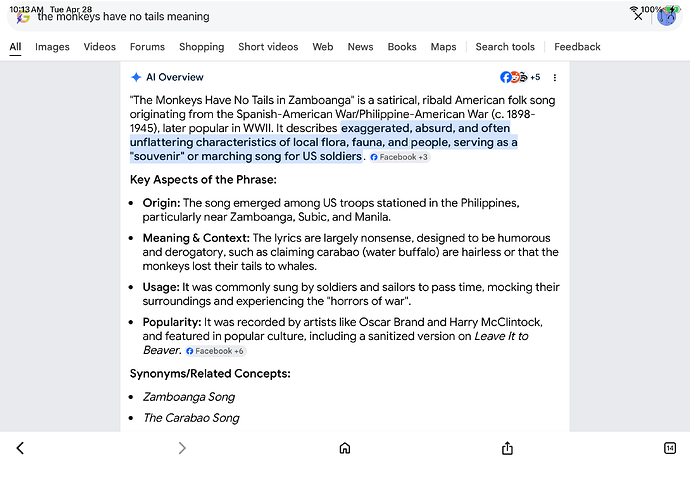This screenshot has height=479, width=690.
Task: Tap the AI Overview sparkle icon
Action: [x=136, y=77]
